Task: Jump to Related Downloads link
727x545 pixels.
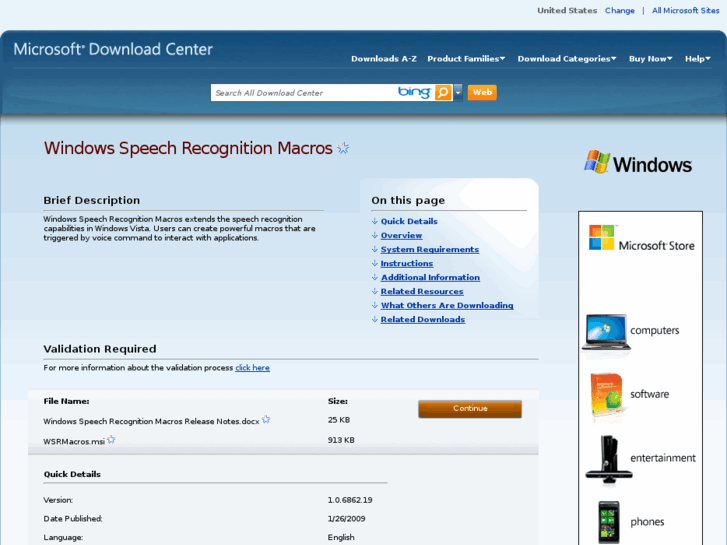Action: [423, 320]
